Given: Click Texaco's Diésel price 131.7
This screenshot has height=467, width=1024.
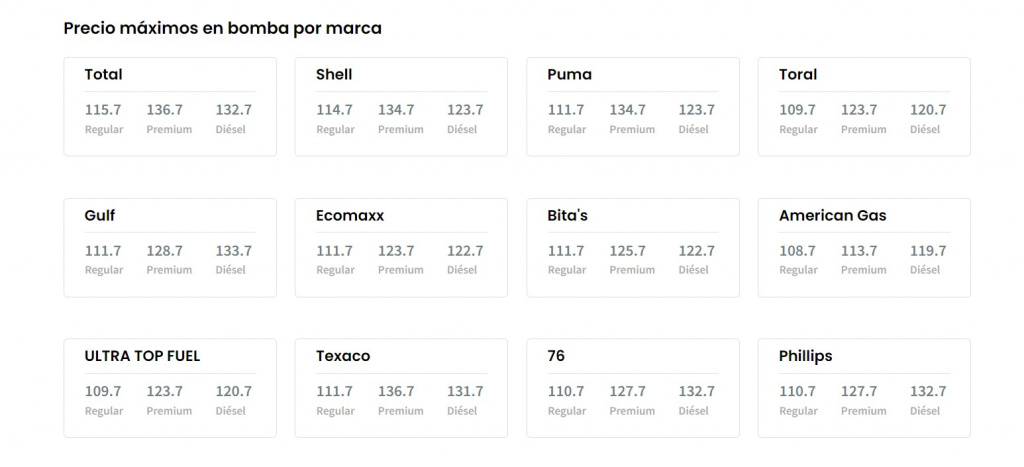Looking at the screenshot, I should [465, 392].
